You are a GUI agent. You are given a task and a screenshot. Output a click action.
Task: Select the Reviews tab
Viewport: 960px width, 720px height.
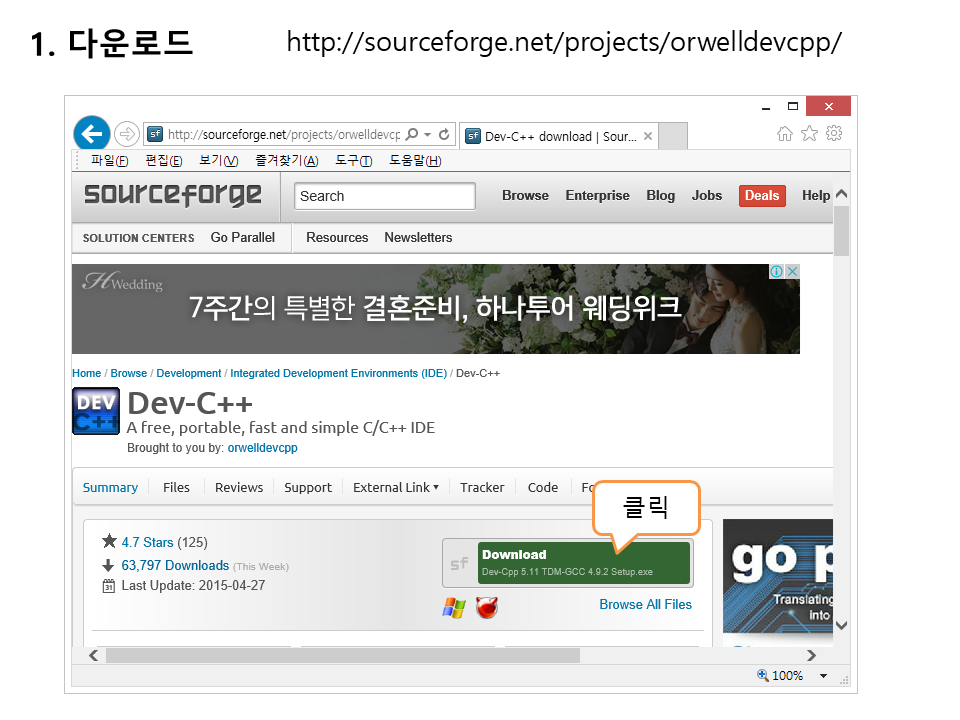pyautogui.click(x=239, y=487)
